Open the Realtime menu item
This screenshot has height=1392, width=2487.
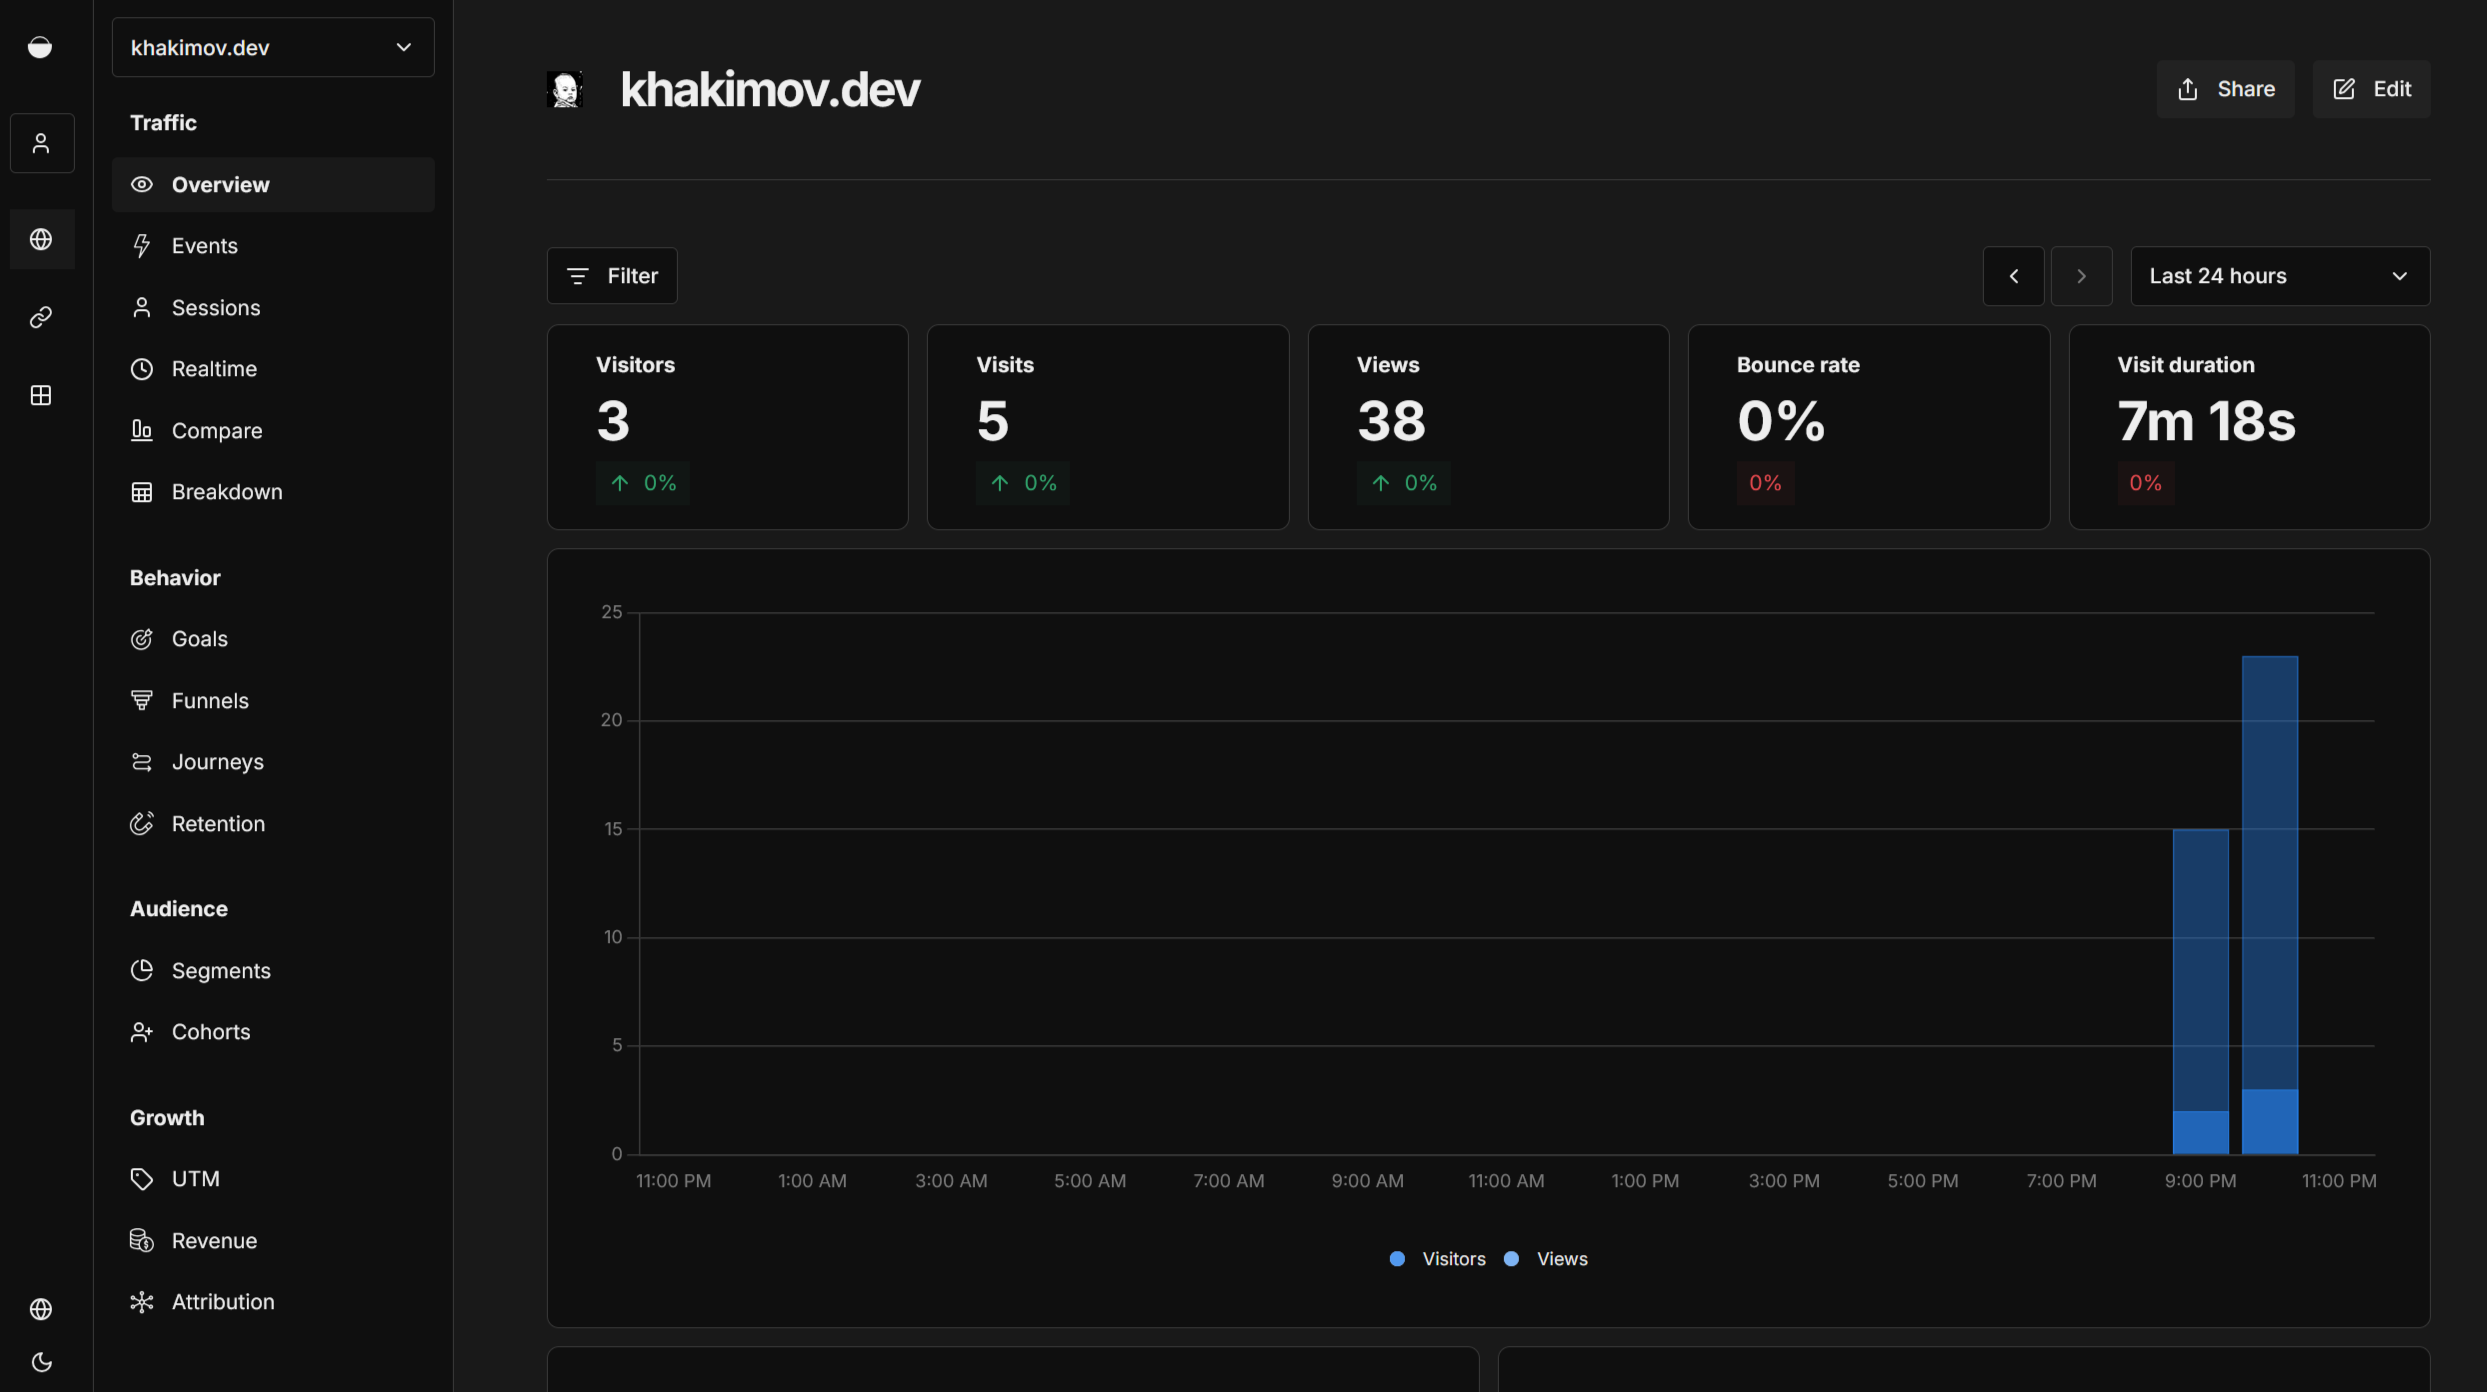click(214, 369)
